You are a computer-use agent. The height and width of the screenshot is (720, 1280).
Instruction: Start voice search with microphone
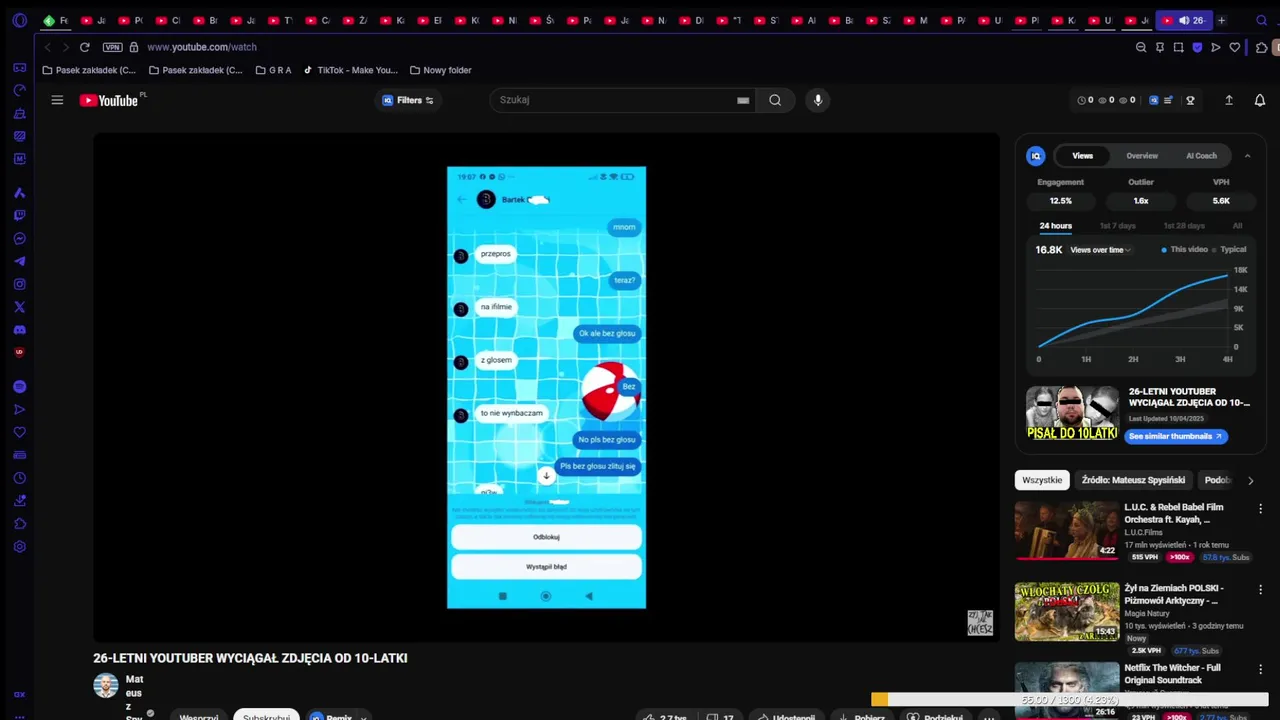[818, 100]
